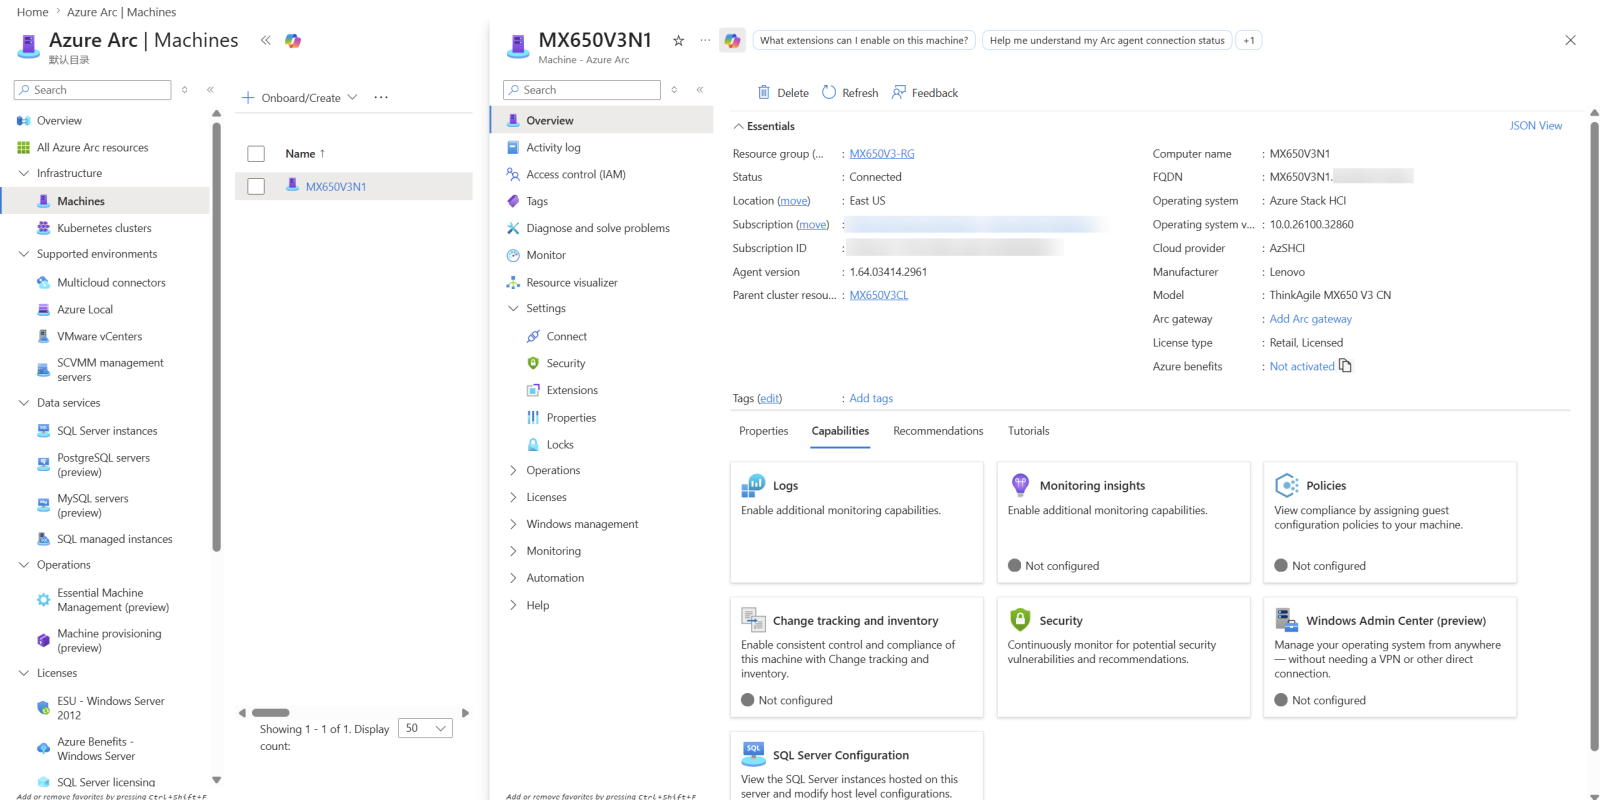This screenshot has width=1600, height=800.
Task: Open the MX650V3N1 machine in list
Action: pos(336,187)
